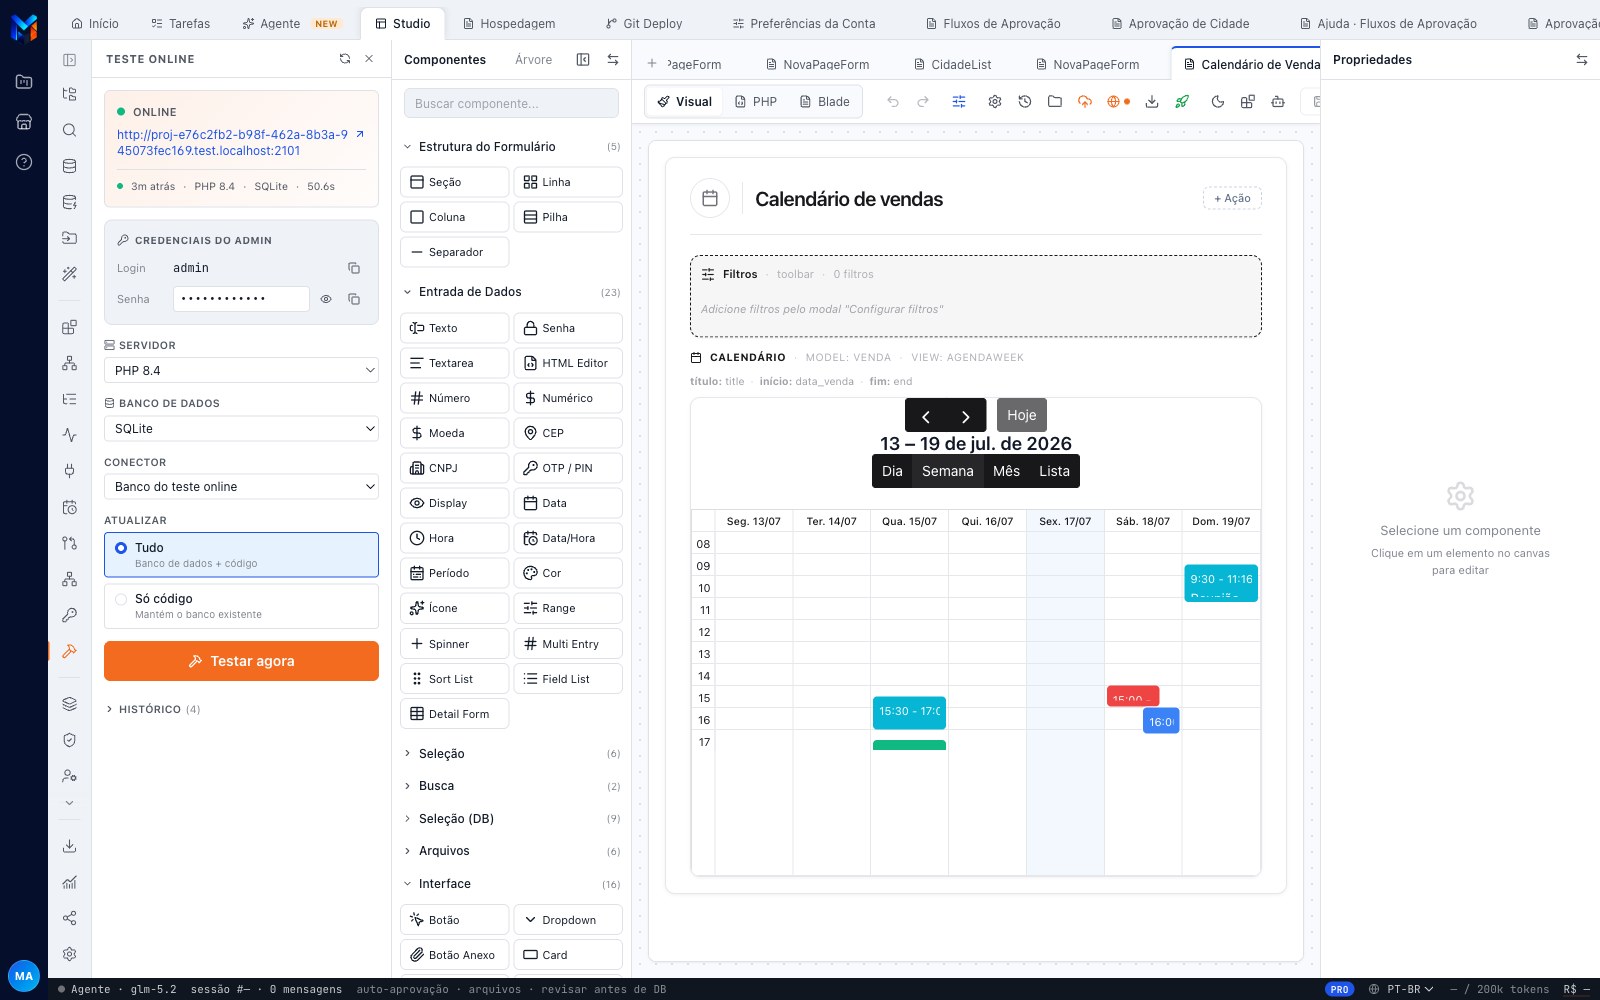Click the redo arrow in the editor toolbar
This screenshot has height=1000, width=1600.
pyautogui.click(x=923, y=102)
